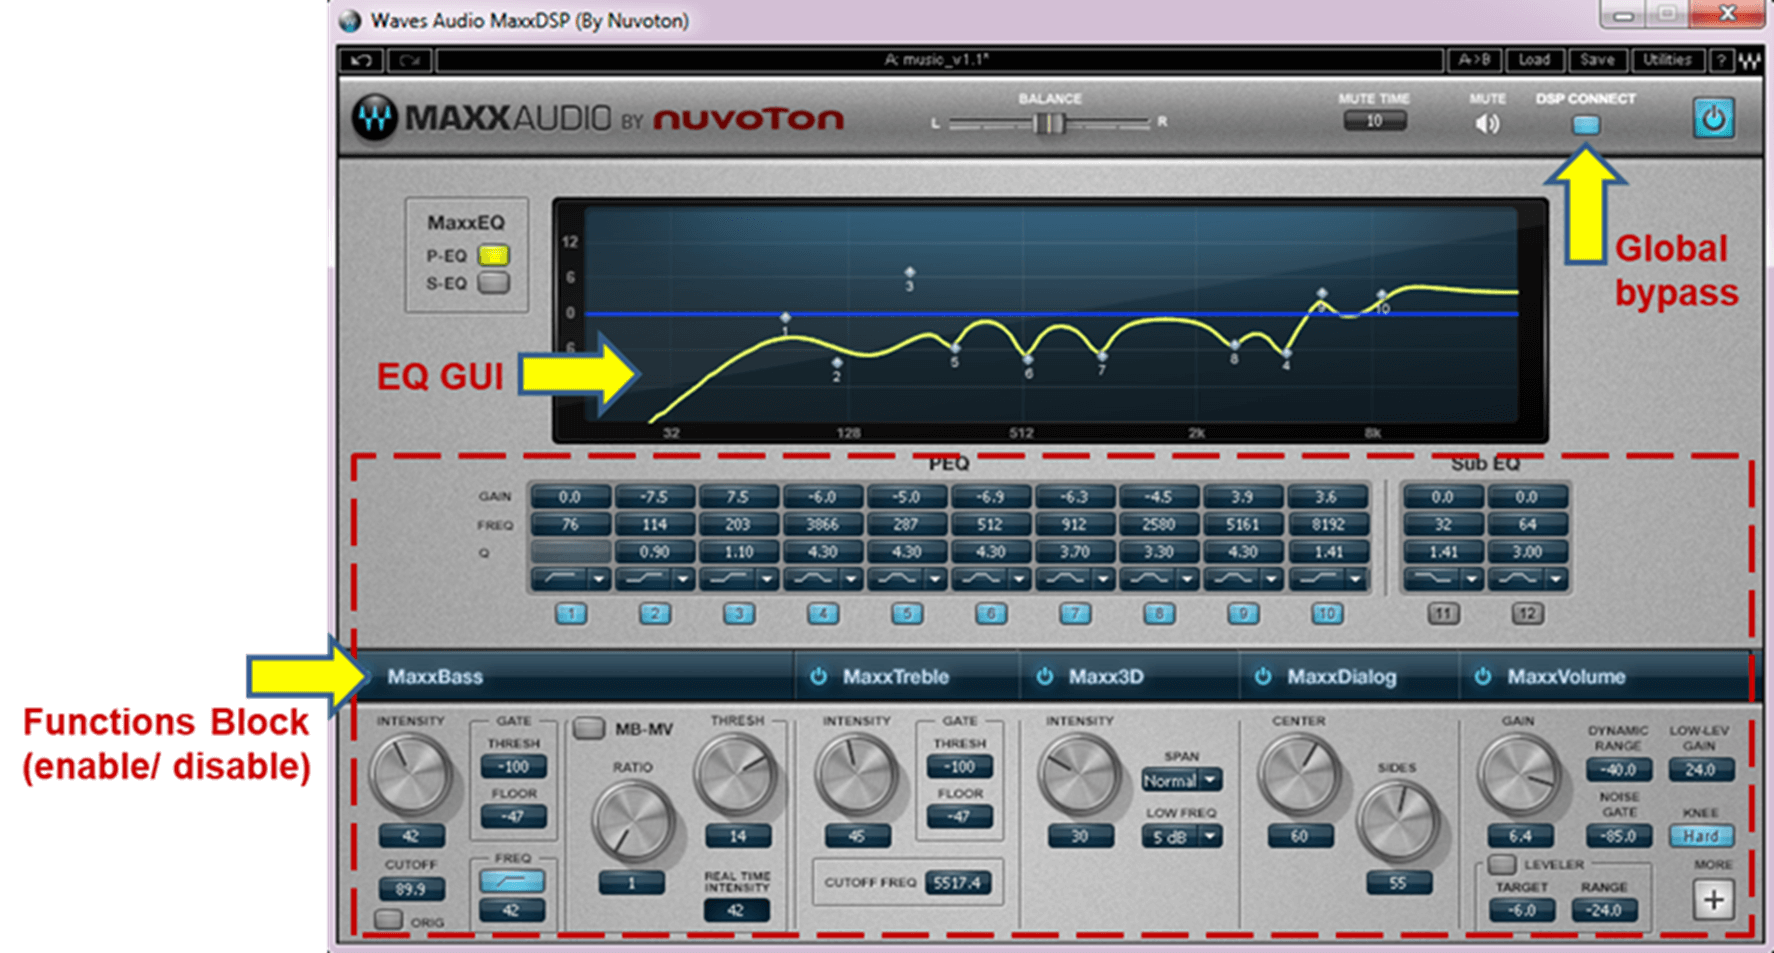Toggle Maxx3D power icon

point(1044,677)
